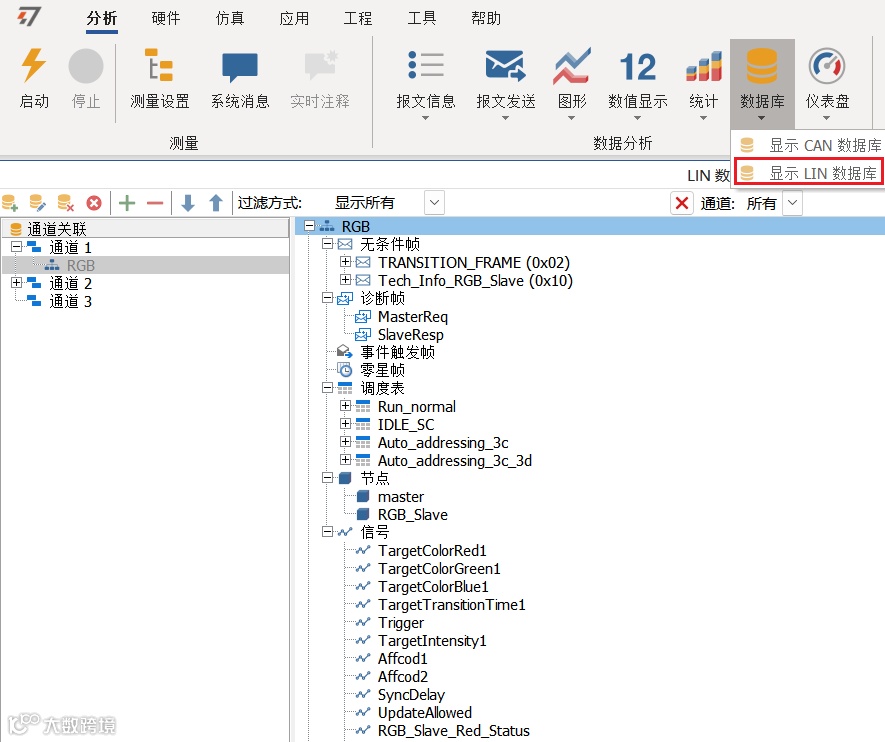Select the SlaveResp diagnostic frame
Screen dimensions: 885x742
[x=410, y=335]
